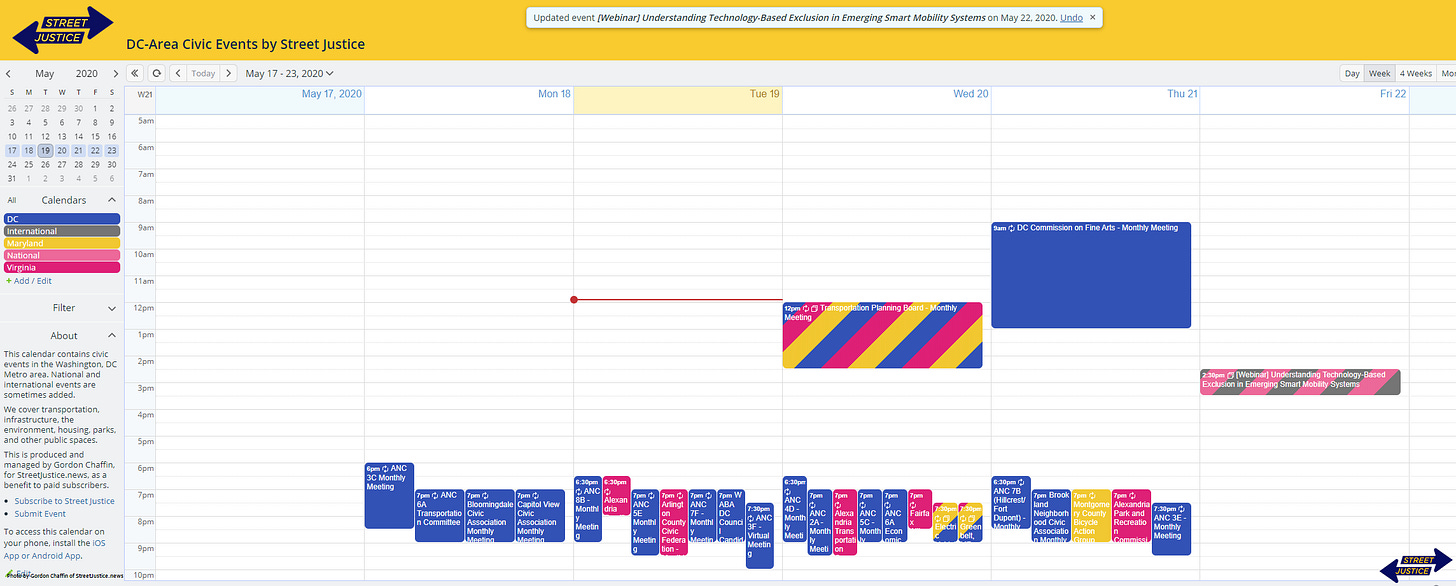The image size is (1456, 586).
Task: Go to the next week
Action: (229, 73)
